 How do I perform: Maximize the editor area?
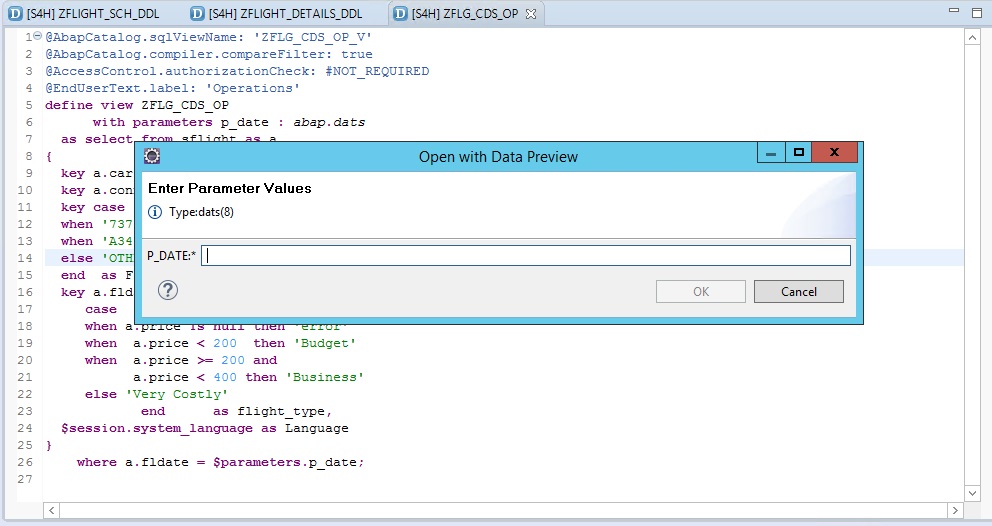[977, 12]
